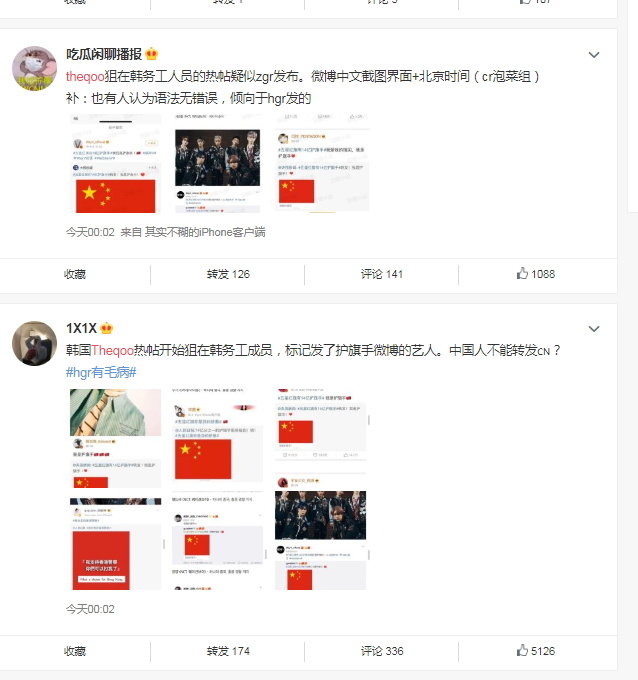The width and height of the screenshot is (638, 680).
Task: Open 其实不糊的iPhone客户端 source link
Action: 205,232
